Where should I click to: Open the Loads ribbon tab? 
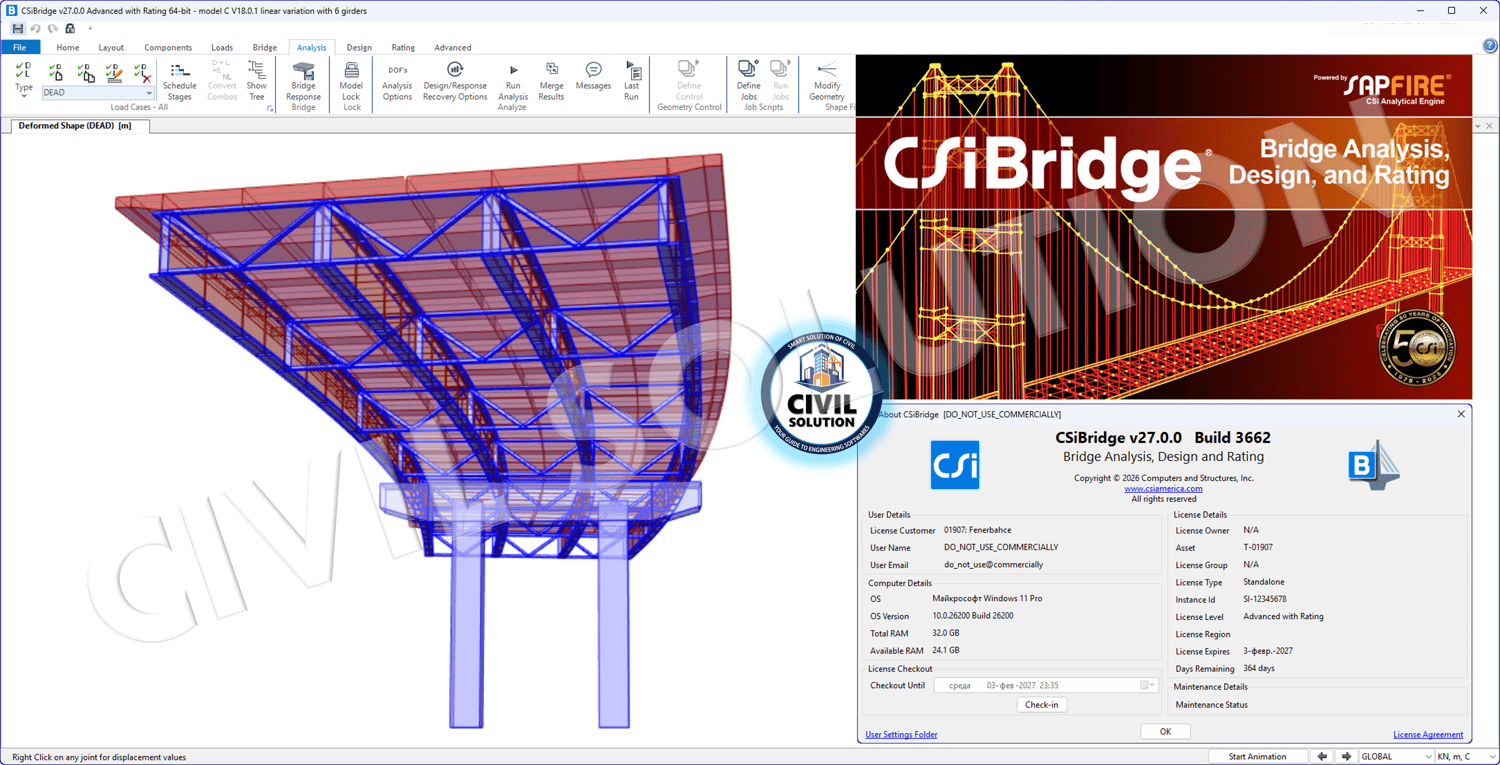click(222, 47)
